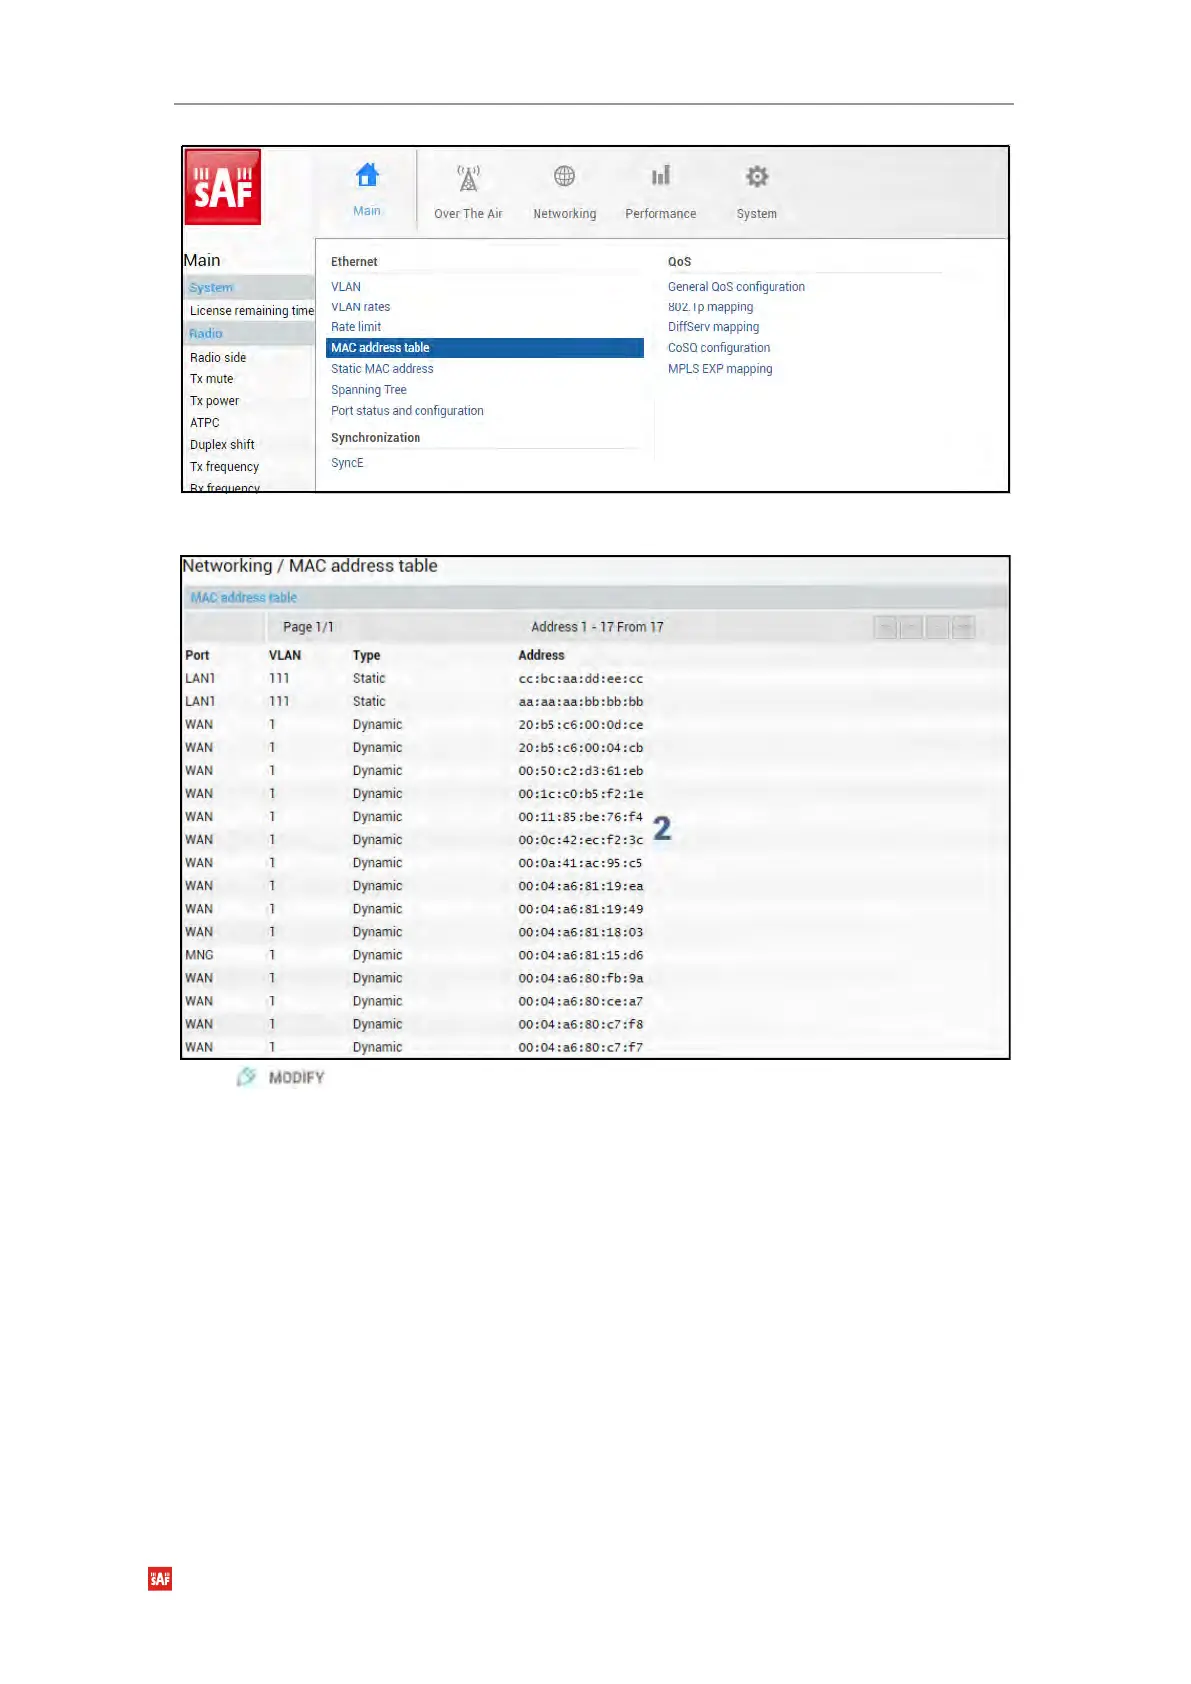The image size is (1191, 1684).
Task: Open DiffServ mapping link
Action: click(713, 327)
